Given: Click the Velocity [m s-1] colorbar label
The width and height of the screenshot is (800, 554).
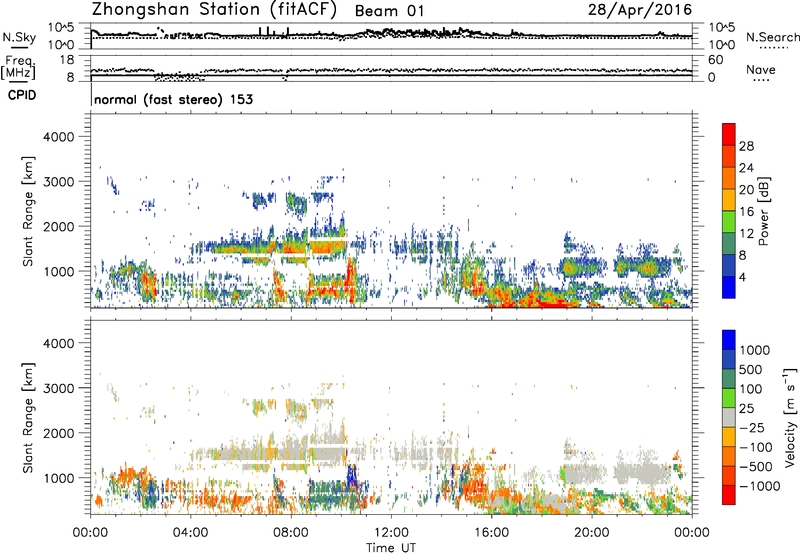Looking at the screenshot, I should [x=791, y=417].
